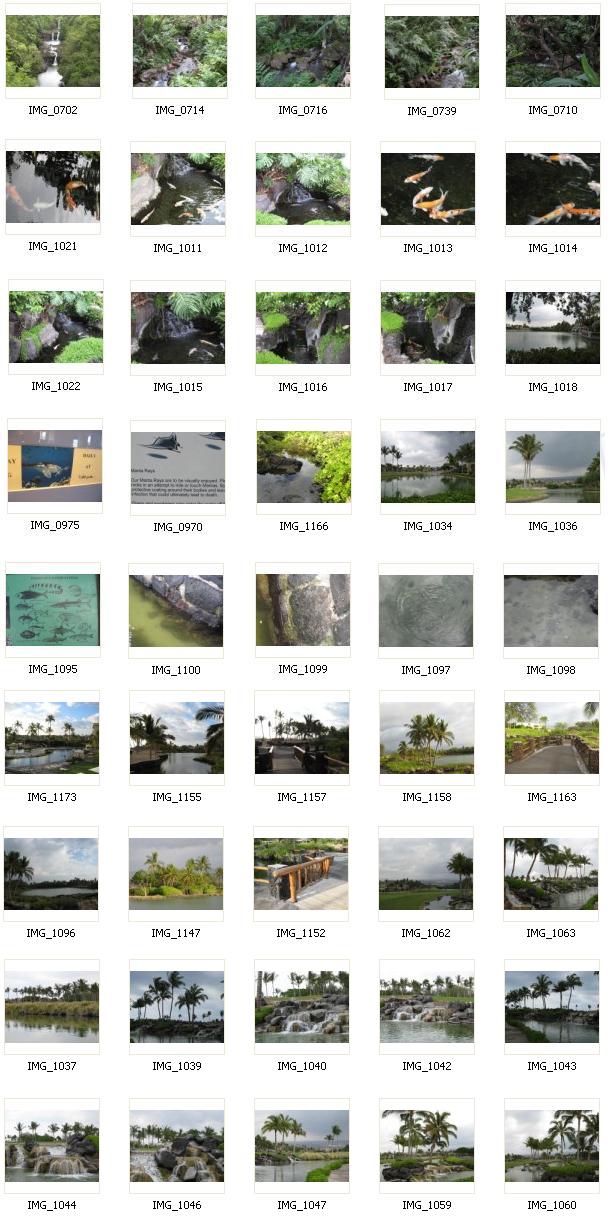Open the IMG_1060 palm trees photo
This screenshot has height=1225, width=611.
pos(551,1146)
